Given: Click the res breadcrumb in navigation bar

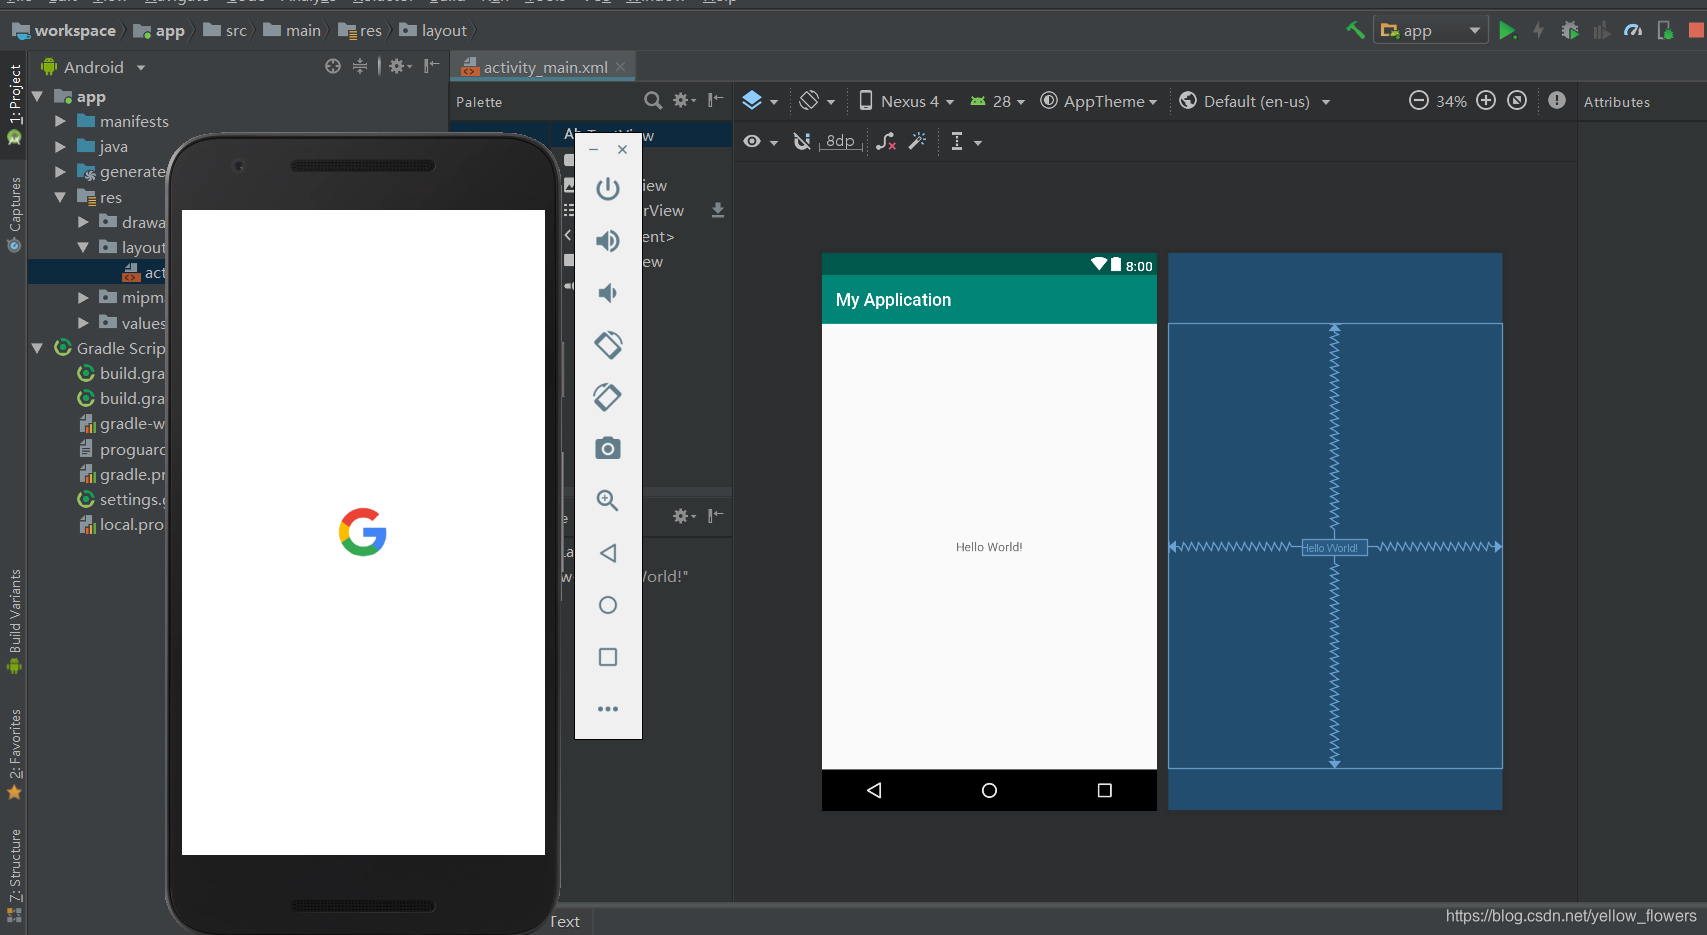Looking at the screenshot, I should tap(360, 31).
